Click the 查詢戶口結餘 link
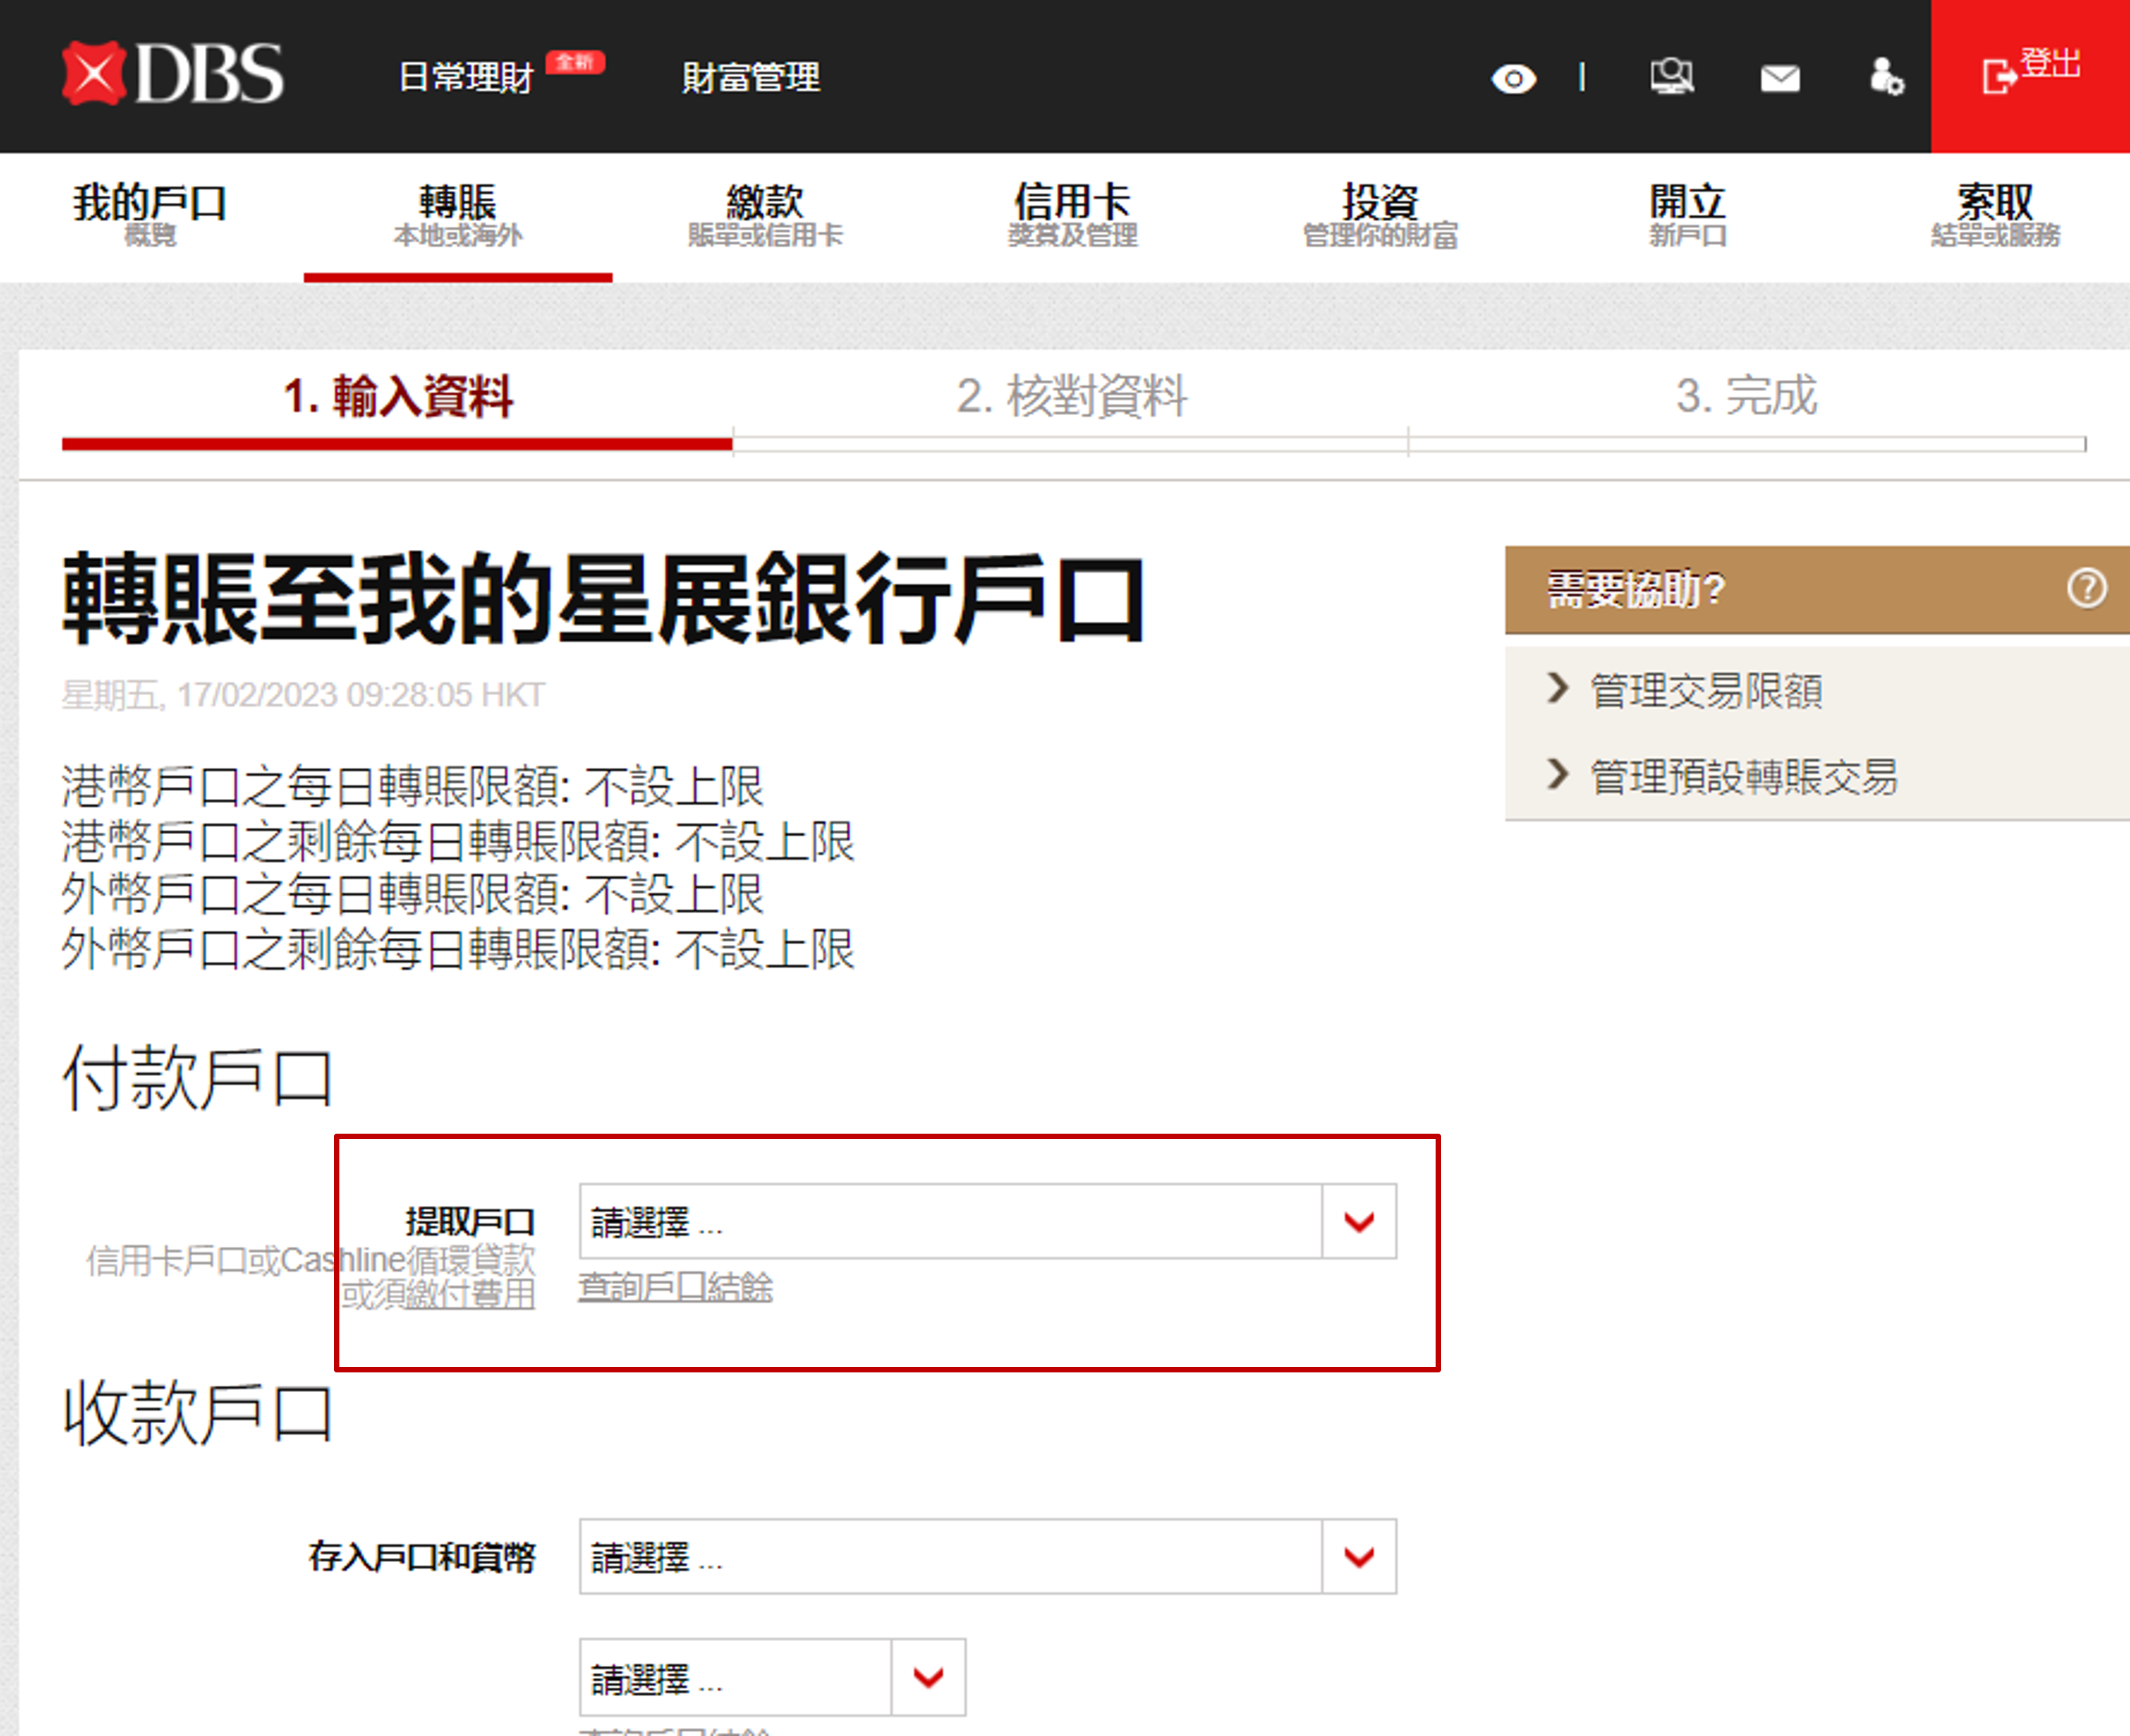This screenshot has height=1736, width=2130. click(675, 1287)
